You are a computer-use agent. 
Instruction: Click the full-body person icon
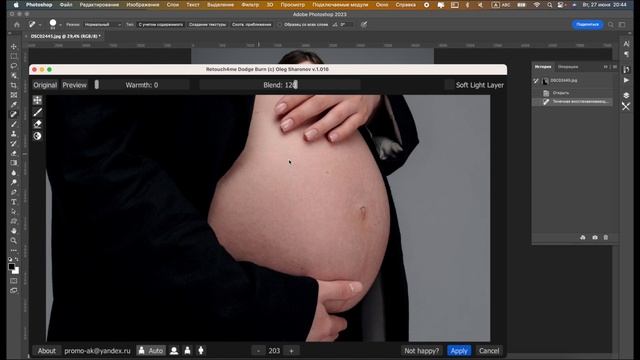(x=201, y=351)
